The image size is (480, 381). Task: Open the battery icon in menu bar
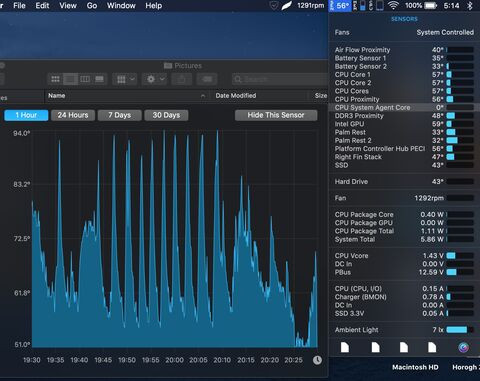point(430,6)
